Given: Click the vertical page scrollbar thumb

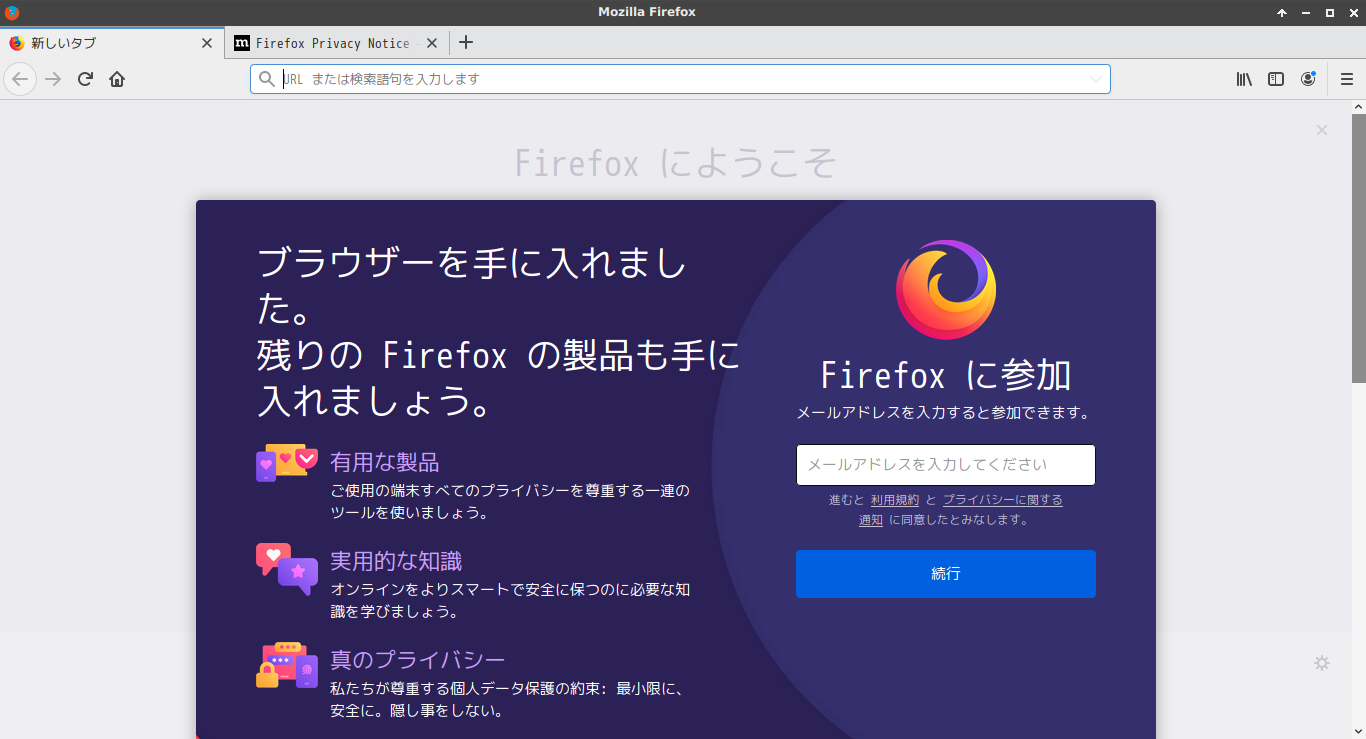Looking at the screenshot, I should [1359, 247].
